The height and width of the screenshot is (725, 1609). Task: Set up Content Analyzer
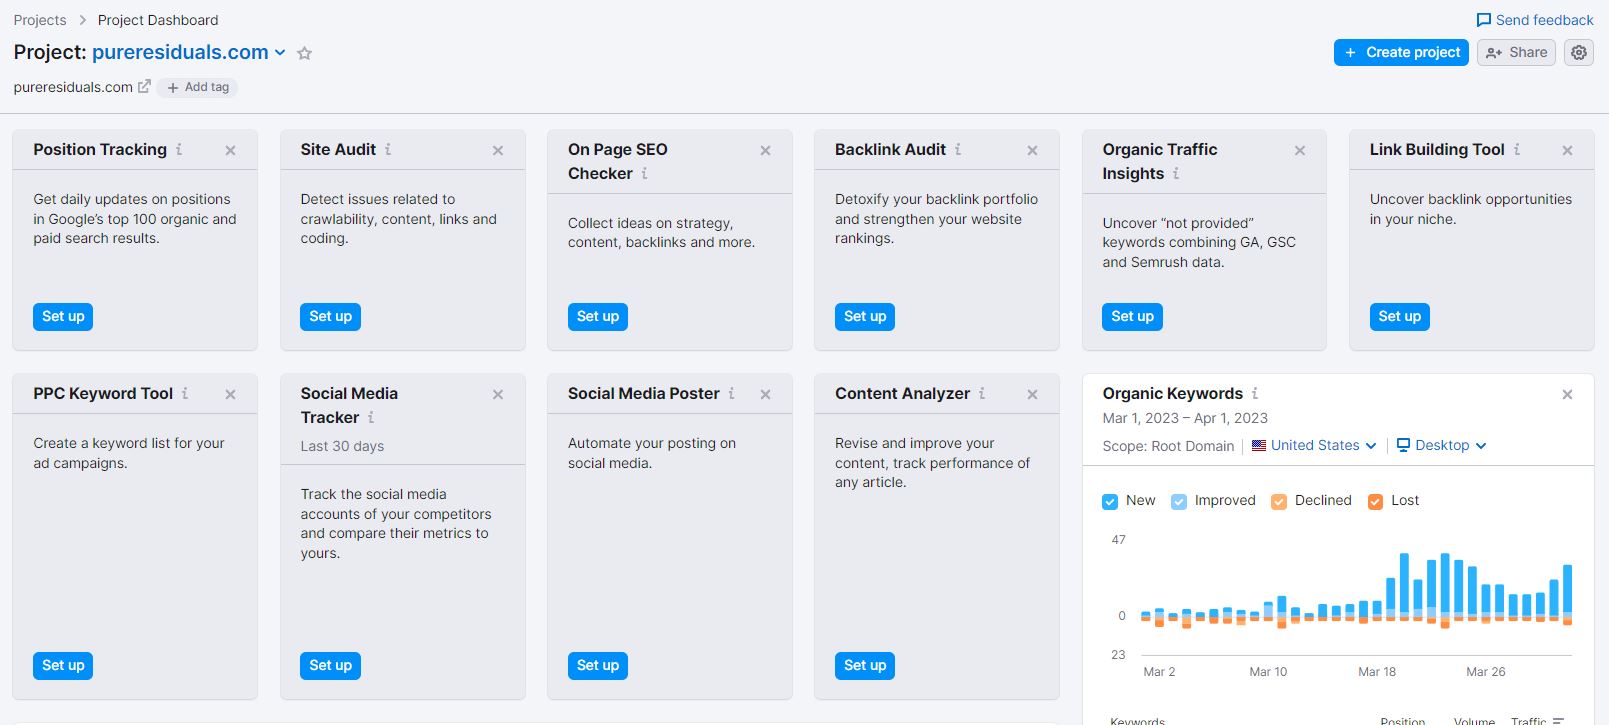pos(865,666)
